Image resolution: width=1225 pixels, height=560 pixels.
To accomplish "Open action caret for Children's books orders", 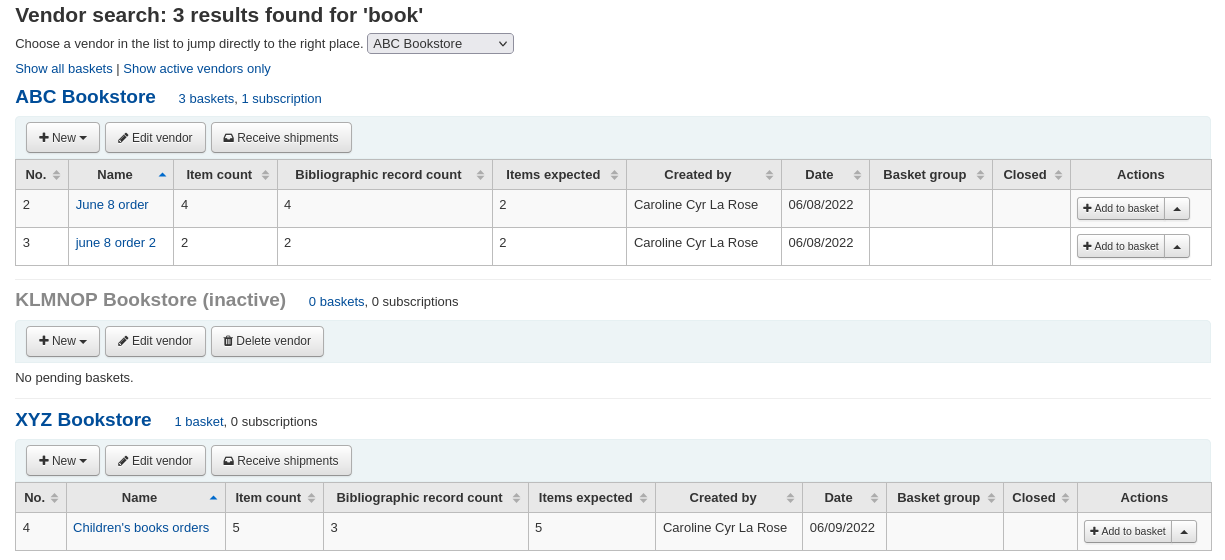I will tap(1184, 532).
